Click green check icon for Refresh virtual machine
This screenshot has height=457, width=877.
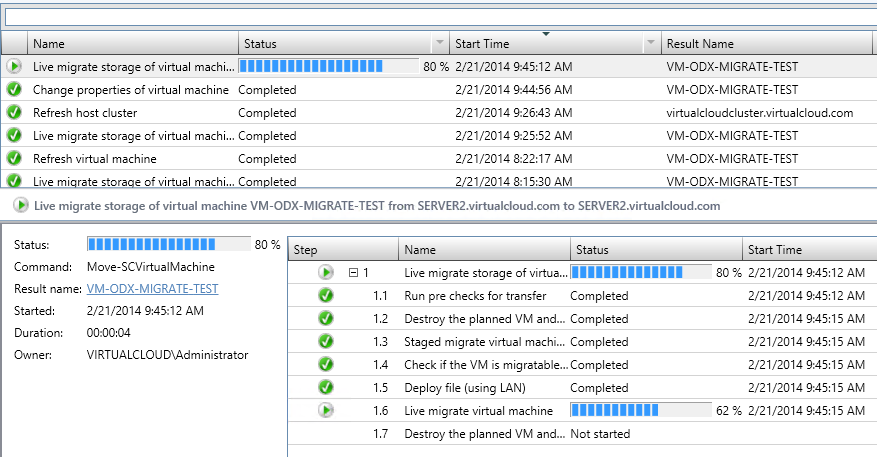click(x=13, y=159)
